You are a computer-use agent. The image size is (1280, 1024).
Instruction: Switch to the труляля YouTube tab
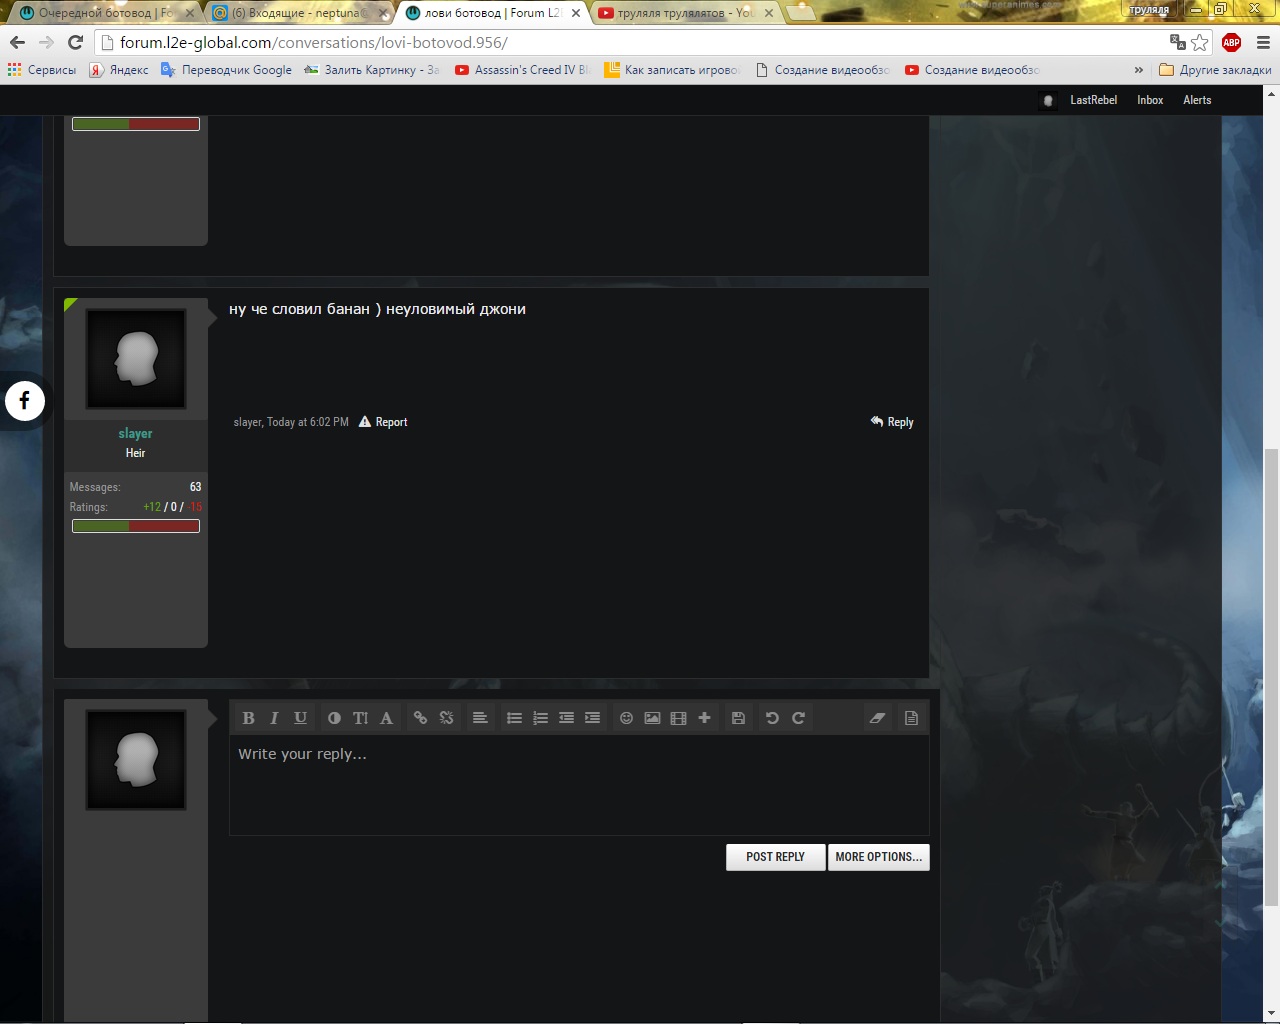(x=685, y=13)
